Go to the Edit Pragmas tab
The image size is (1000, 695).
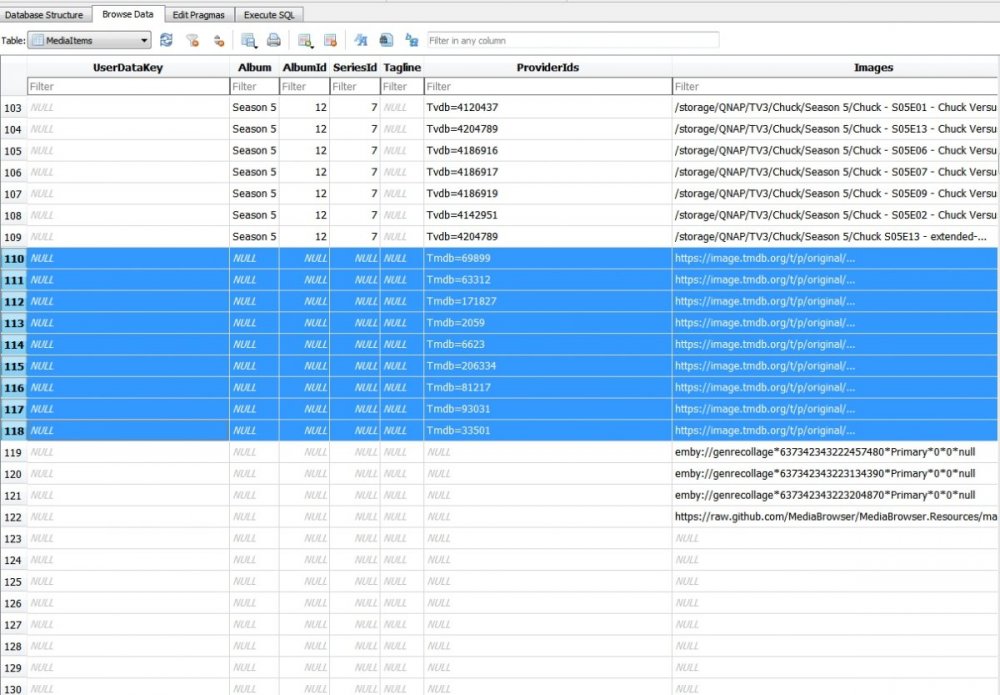[x=199, y=15]
